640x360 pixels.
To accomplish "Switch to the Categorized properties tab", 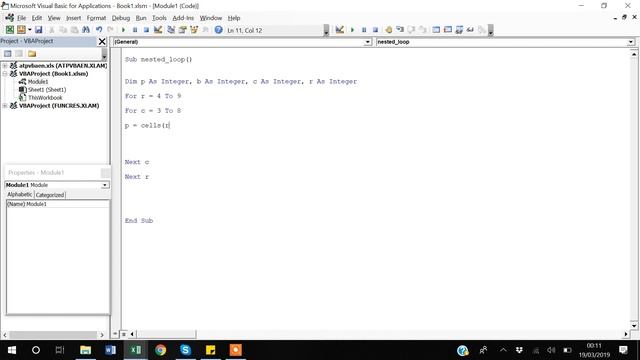I will tap(50, 195).
